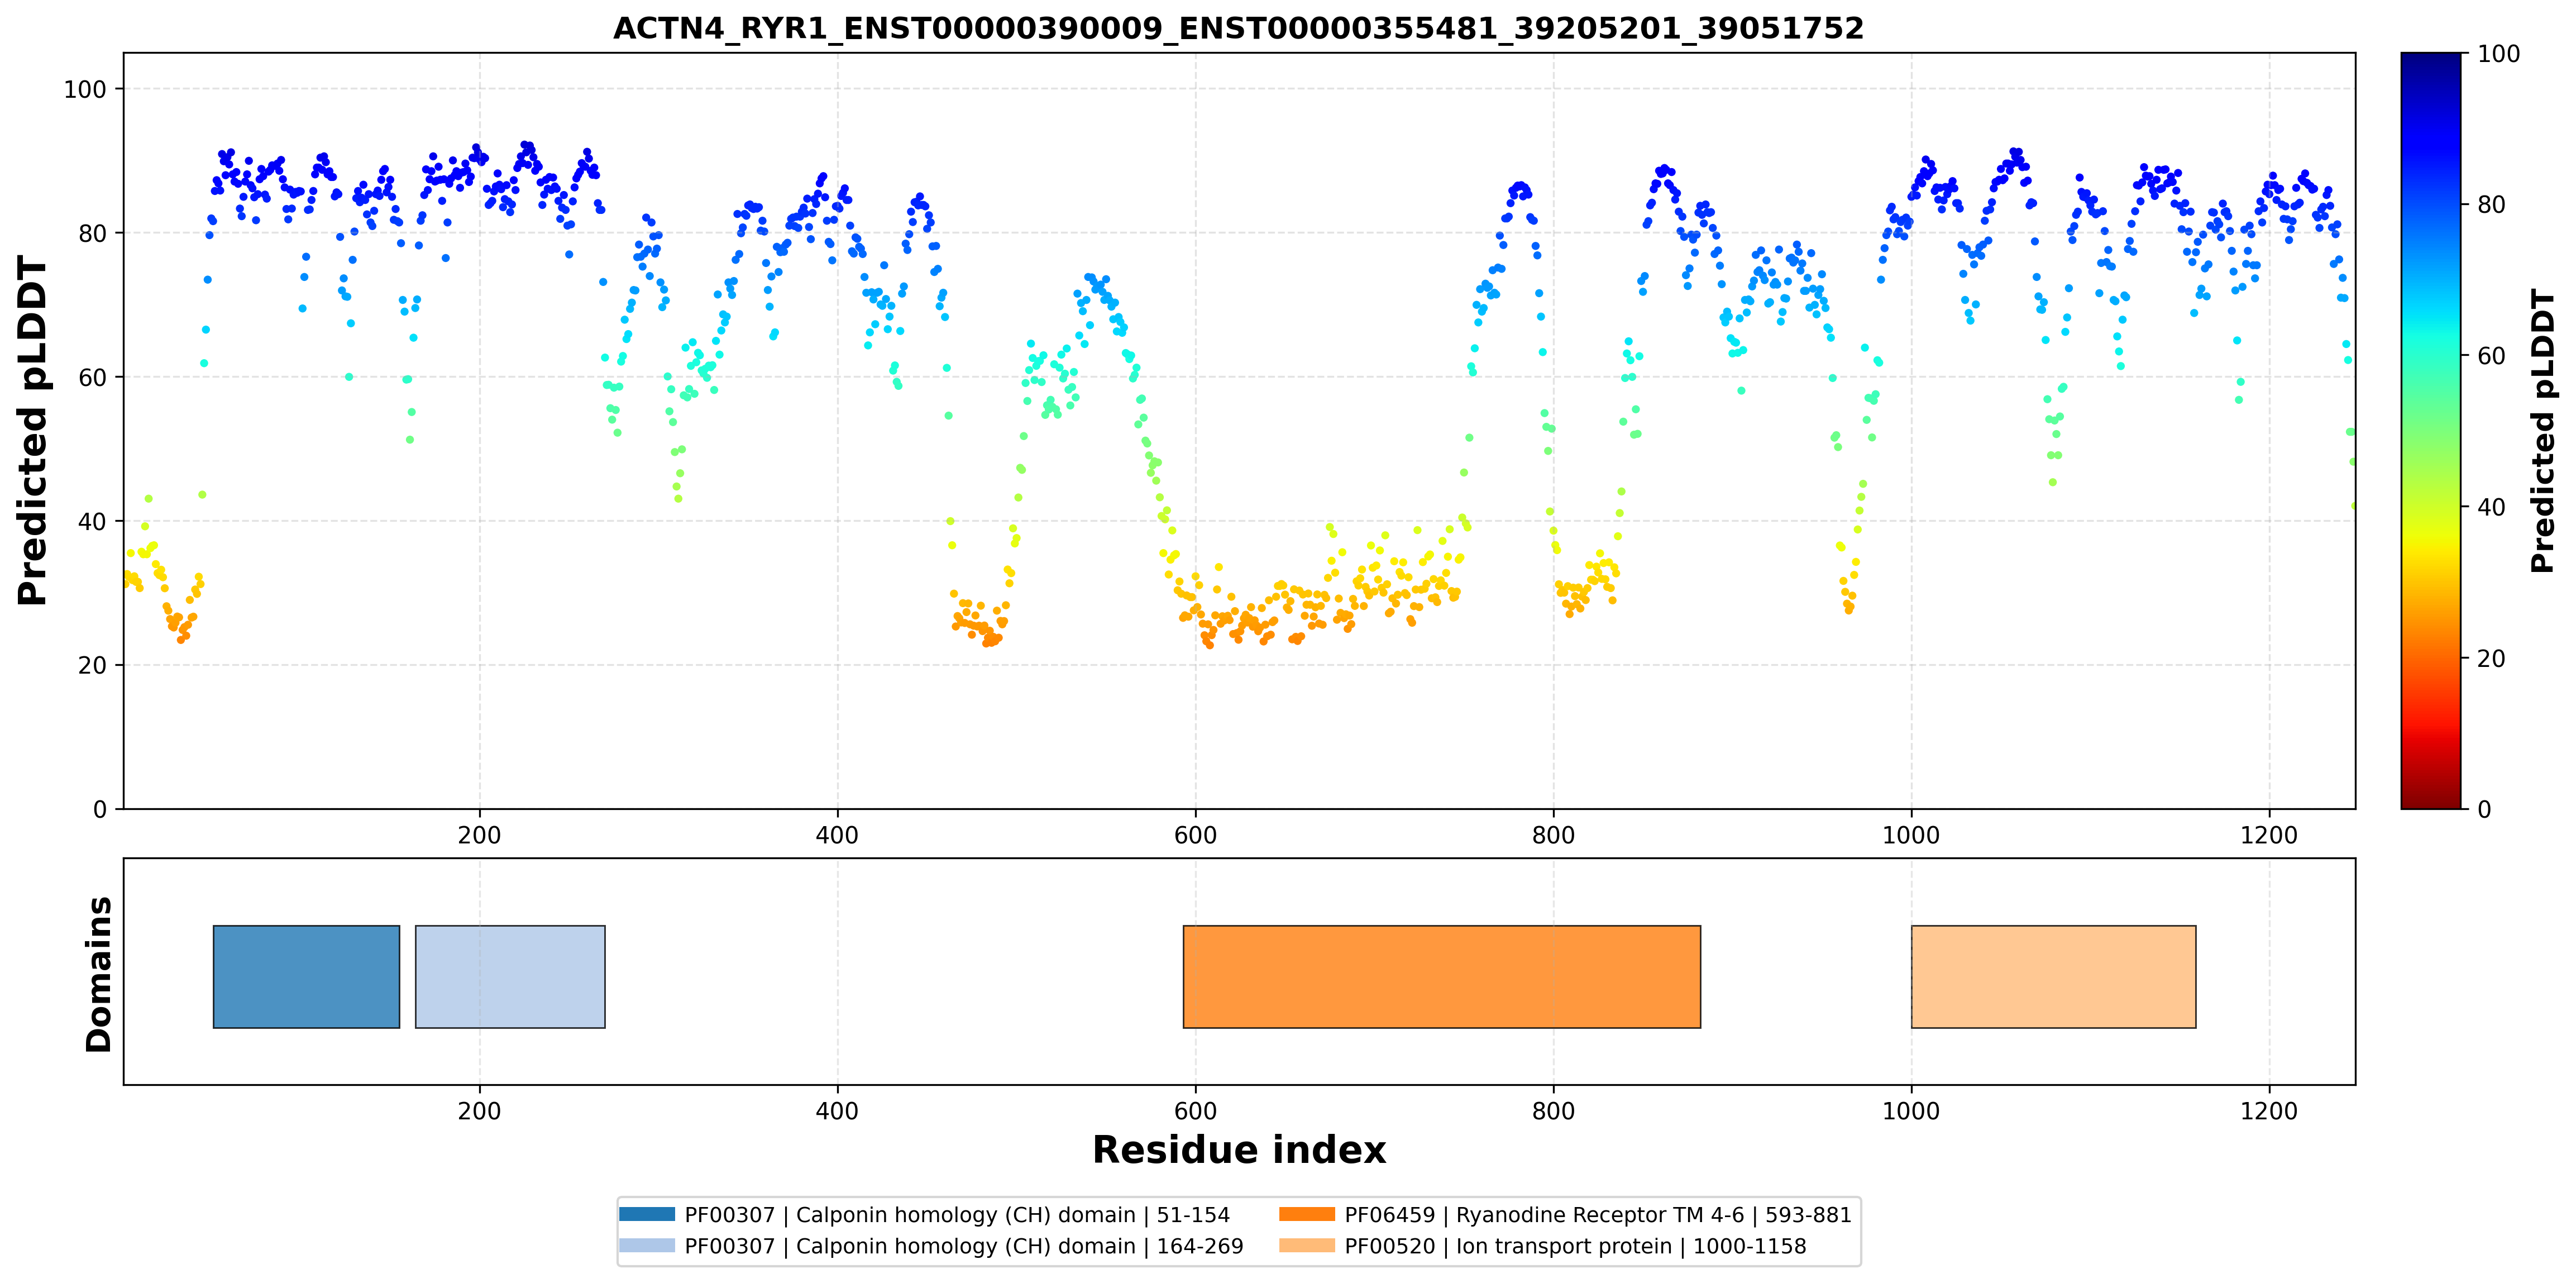This screenshot has width=2576, height=1283.
Task: Click the colorbar title Predicted pLDDT
Action: coord(2542,431)
